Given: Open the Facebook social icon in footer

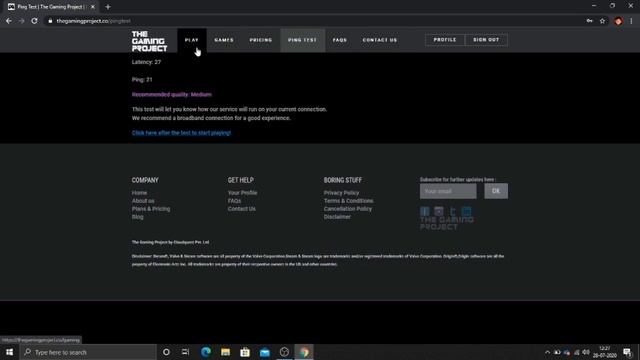Looking at the screenshot, I should tap(424, 211).
